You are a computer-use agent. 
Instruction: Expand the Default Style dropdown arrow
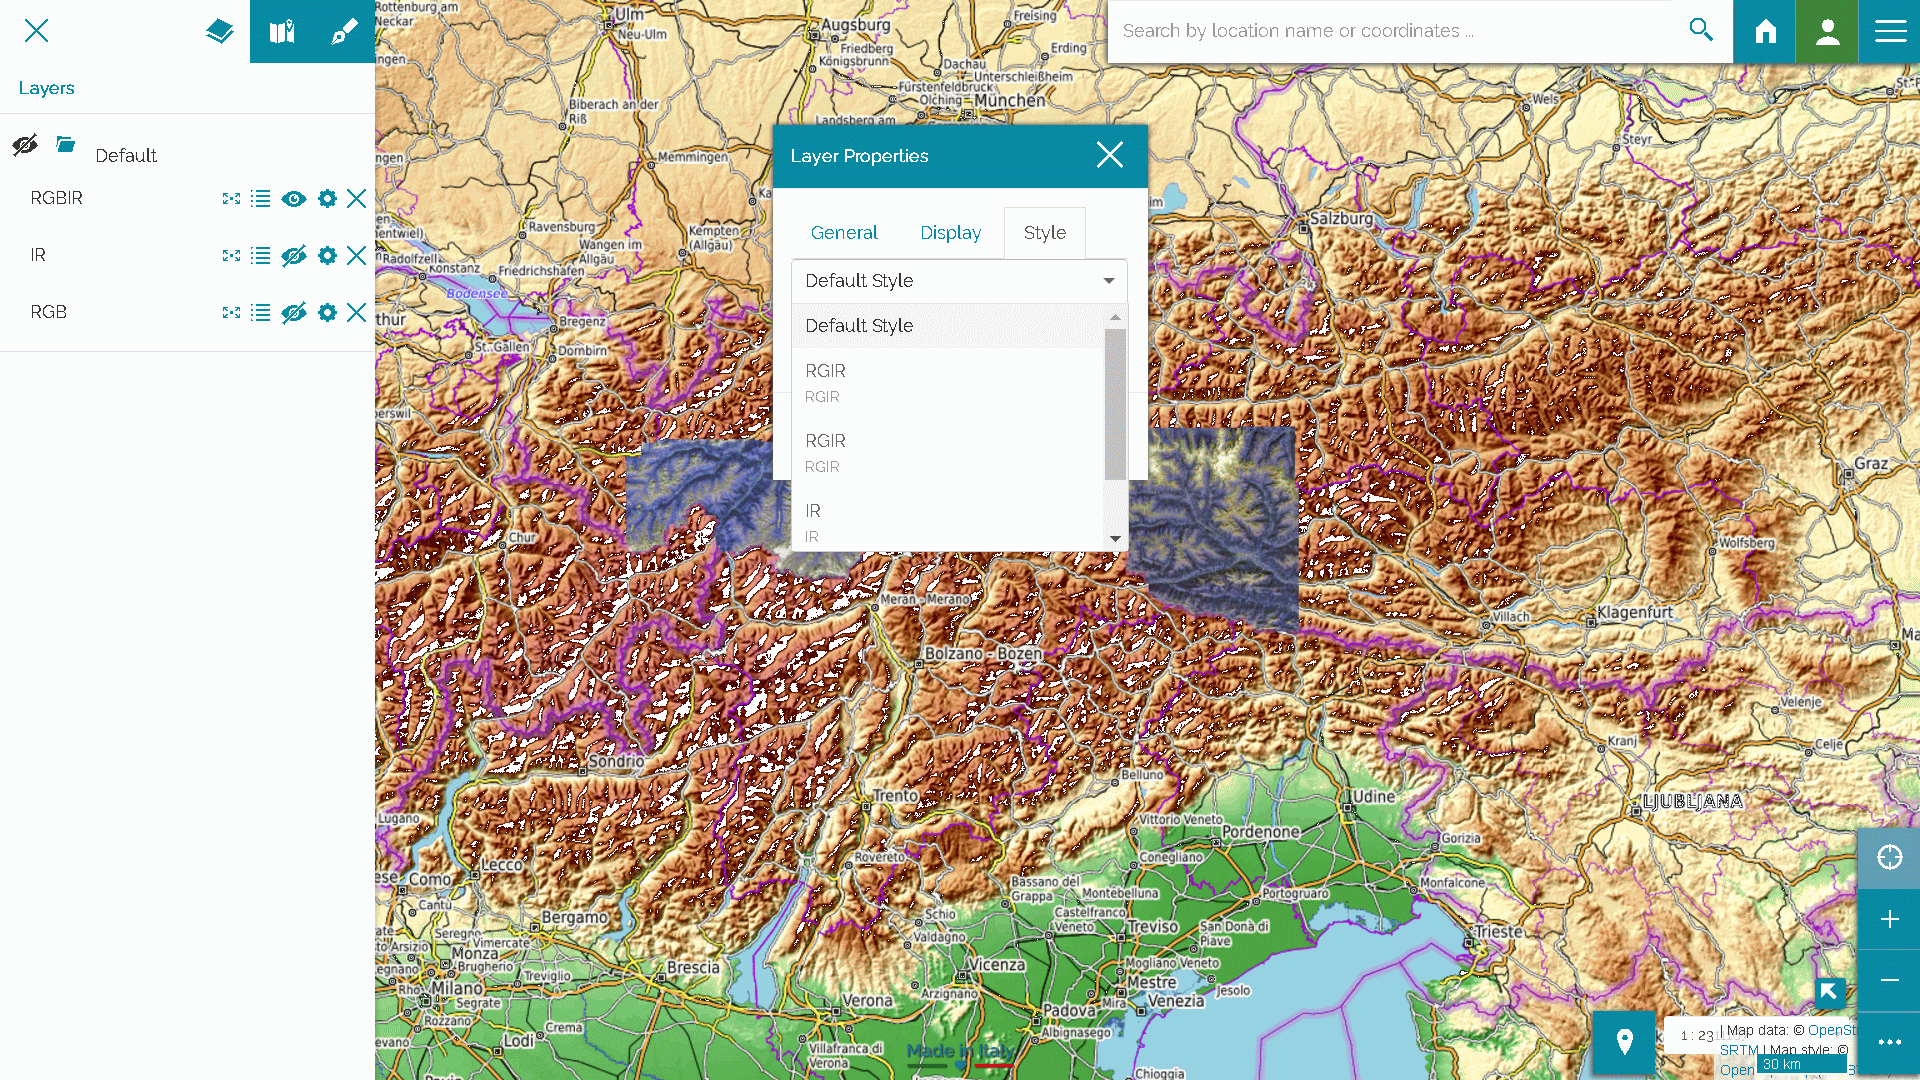coord(1108,281)
